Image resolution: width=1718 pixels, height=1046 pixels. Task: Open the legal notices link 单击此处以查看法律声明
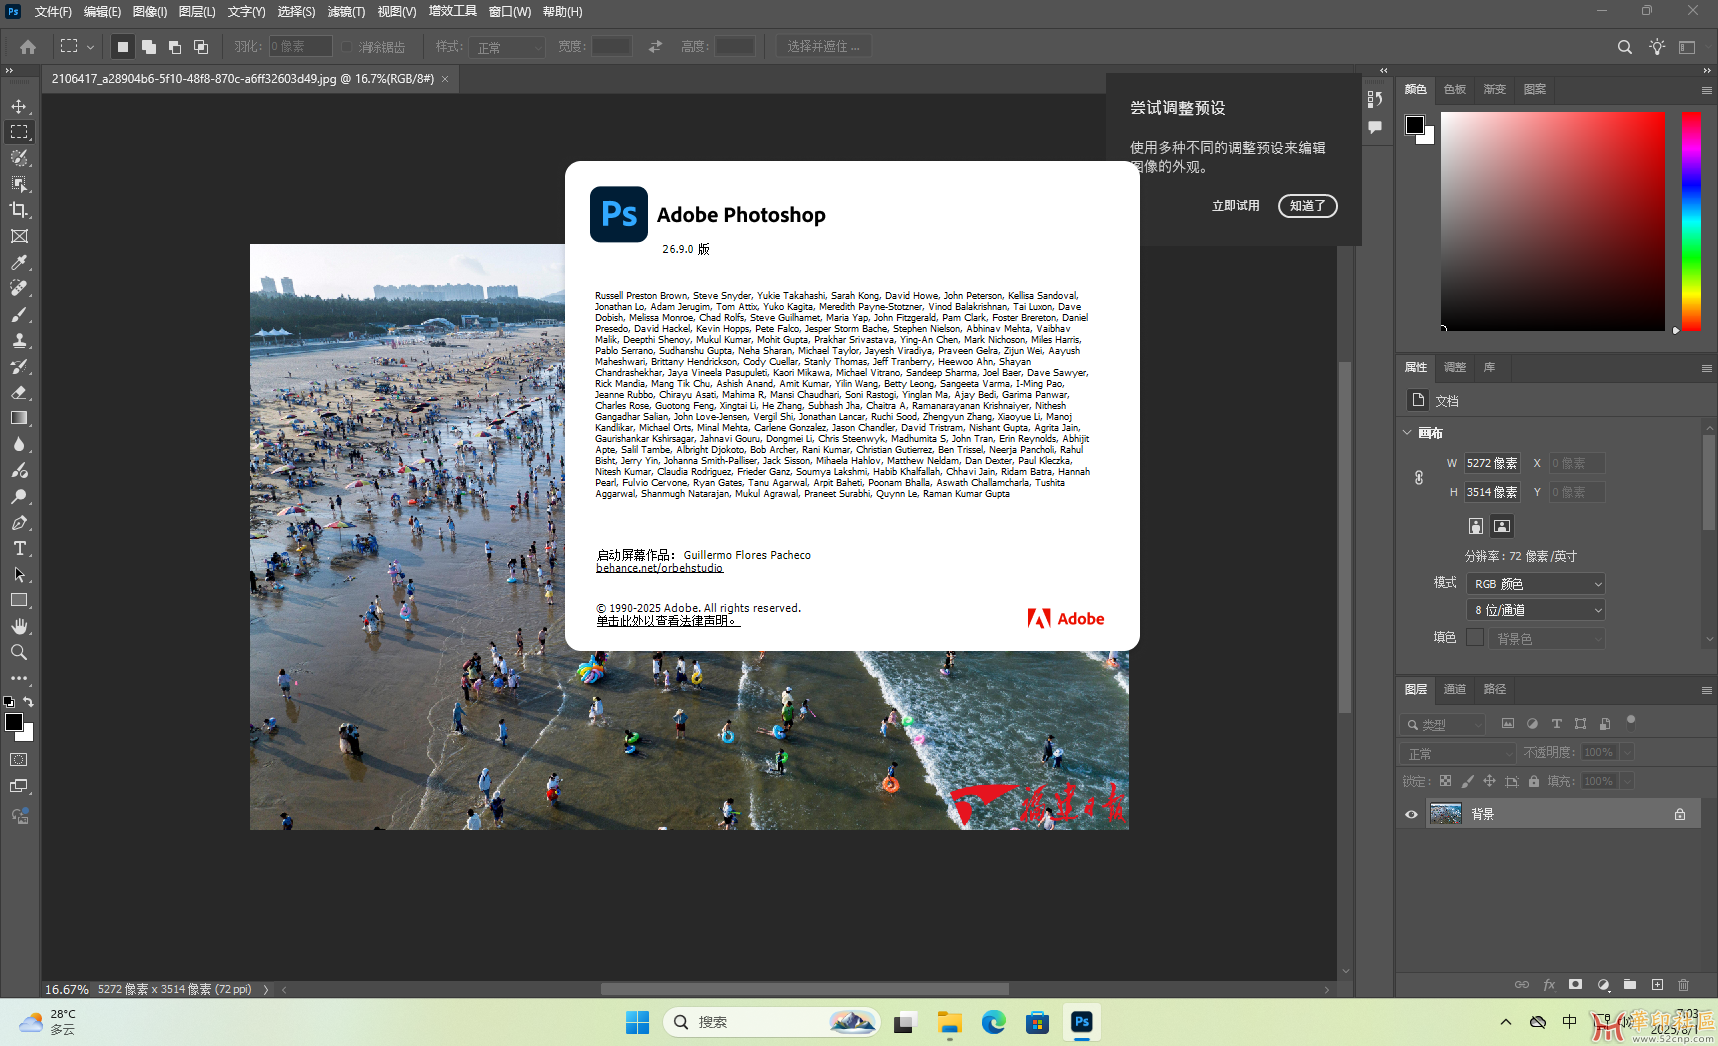668,621
